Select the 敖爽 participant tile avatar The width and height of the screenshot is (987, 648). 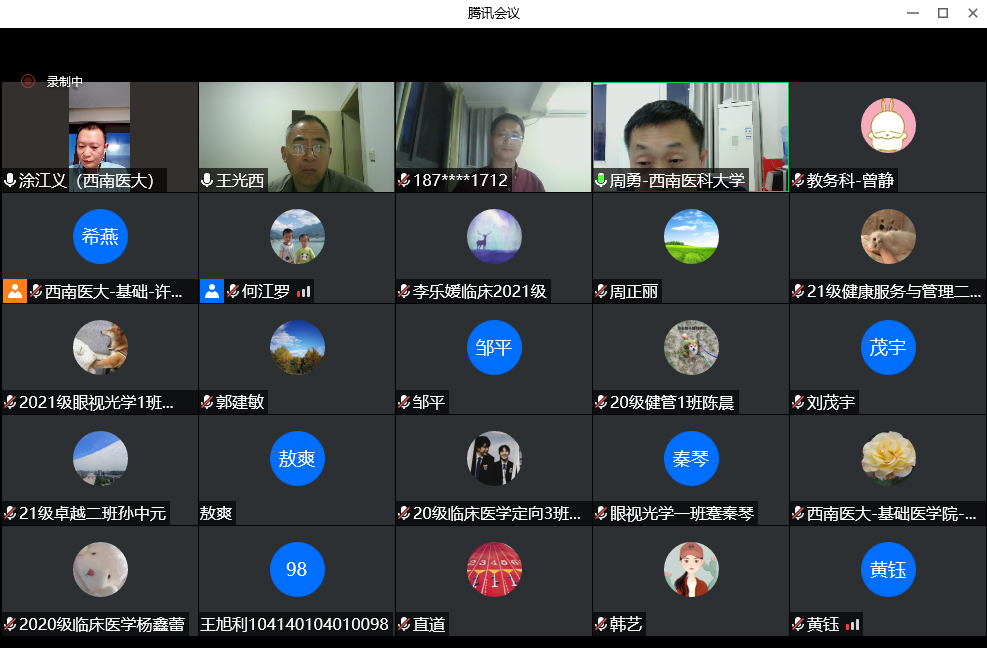point(297,459)
